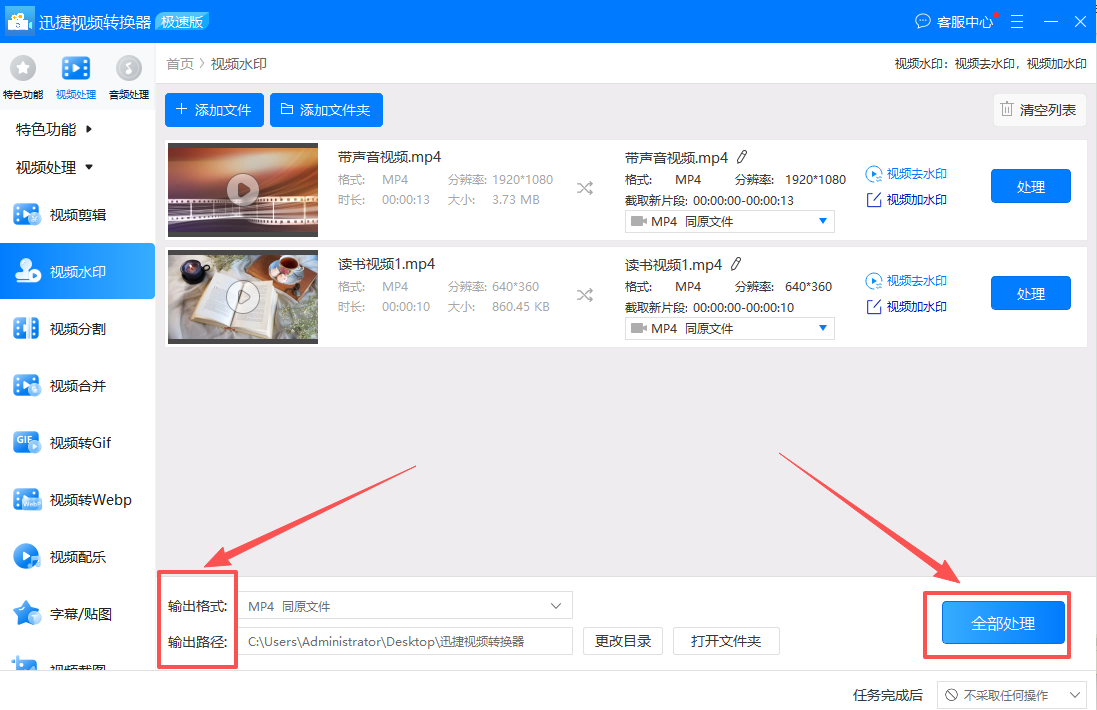Clear the file list with 清空列表
Viewport: 1097px width, 710px height.
(1040, 110)
